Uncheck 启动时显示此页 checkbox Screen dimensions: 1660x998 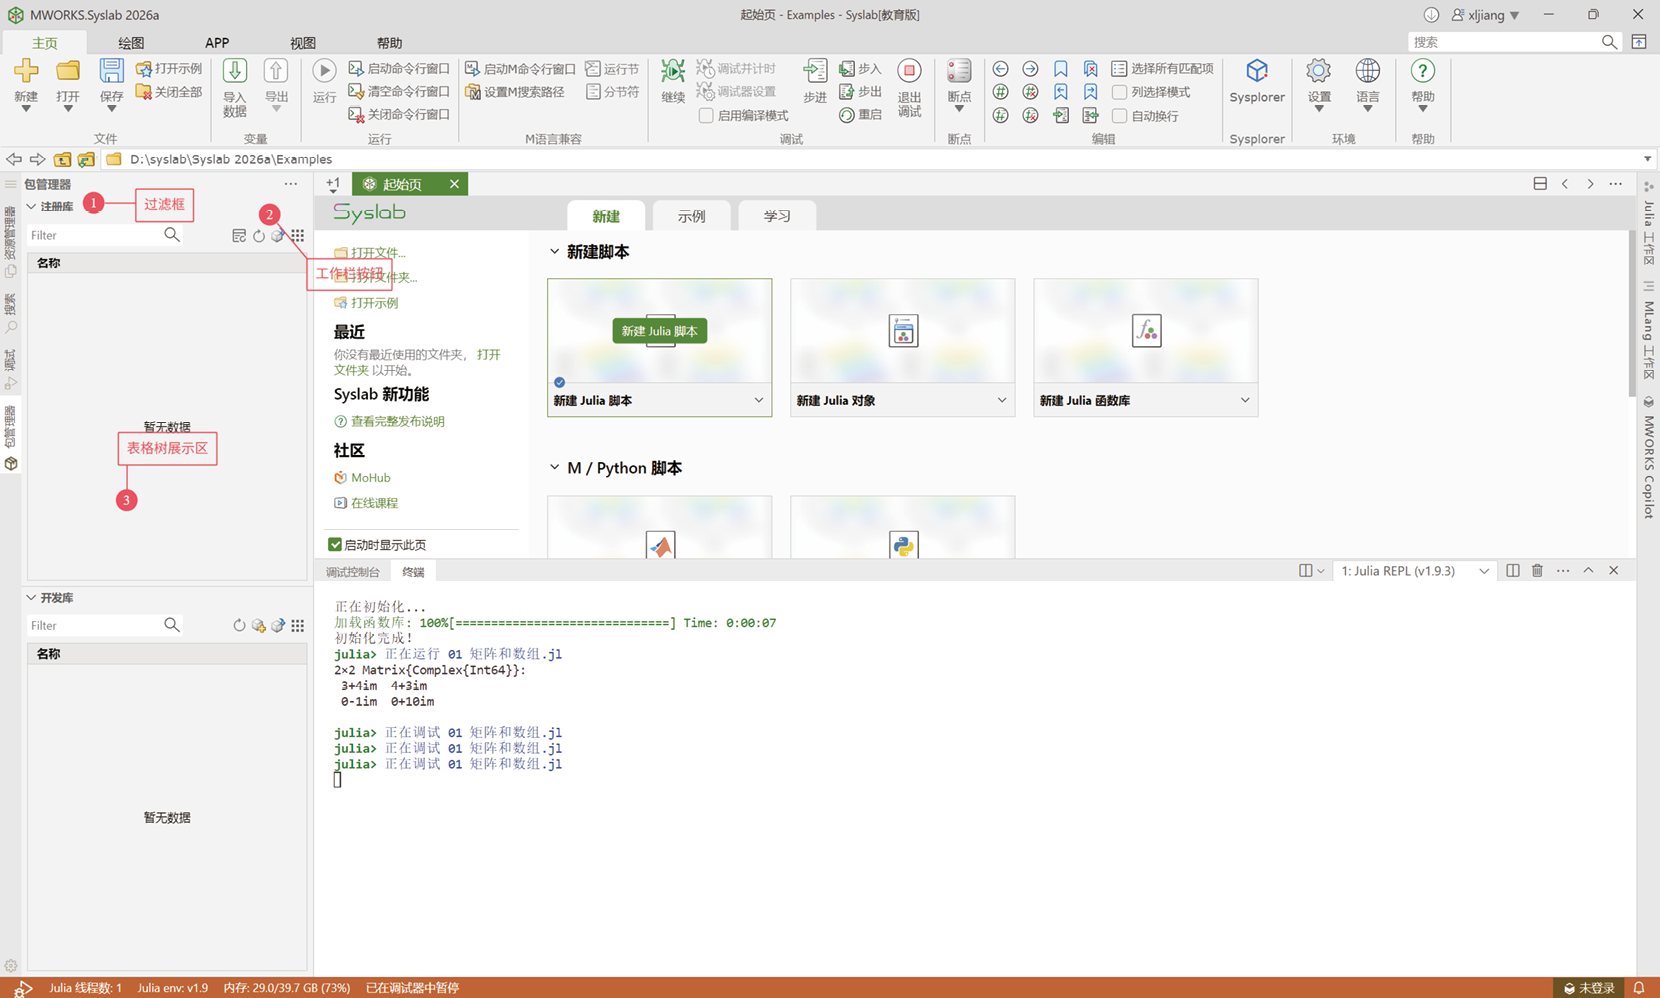point(335,545)
